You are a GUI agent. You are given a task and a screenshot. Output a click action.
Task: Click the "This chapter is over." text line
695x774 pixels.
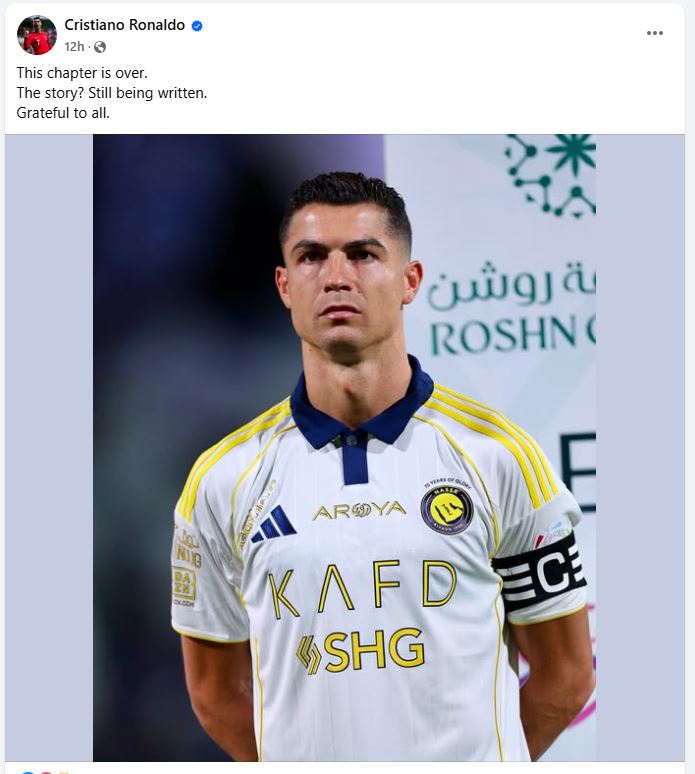point(82,73)
